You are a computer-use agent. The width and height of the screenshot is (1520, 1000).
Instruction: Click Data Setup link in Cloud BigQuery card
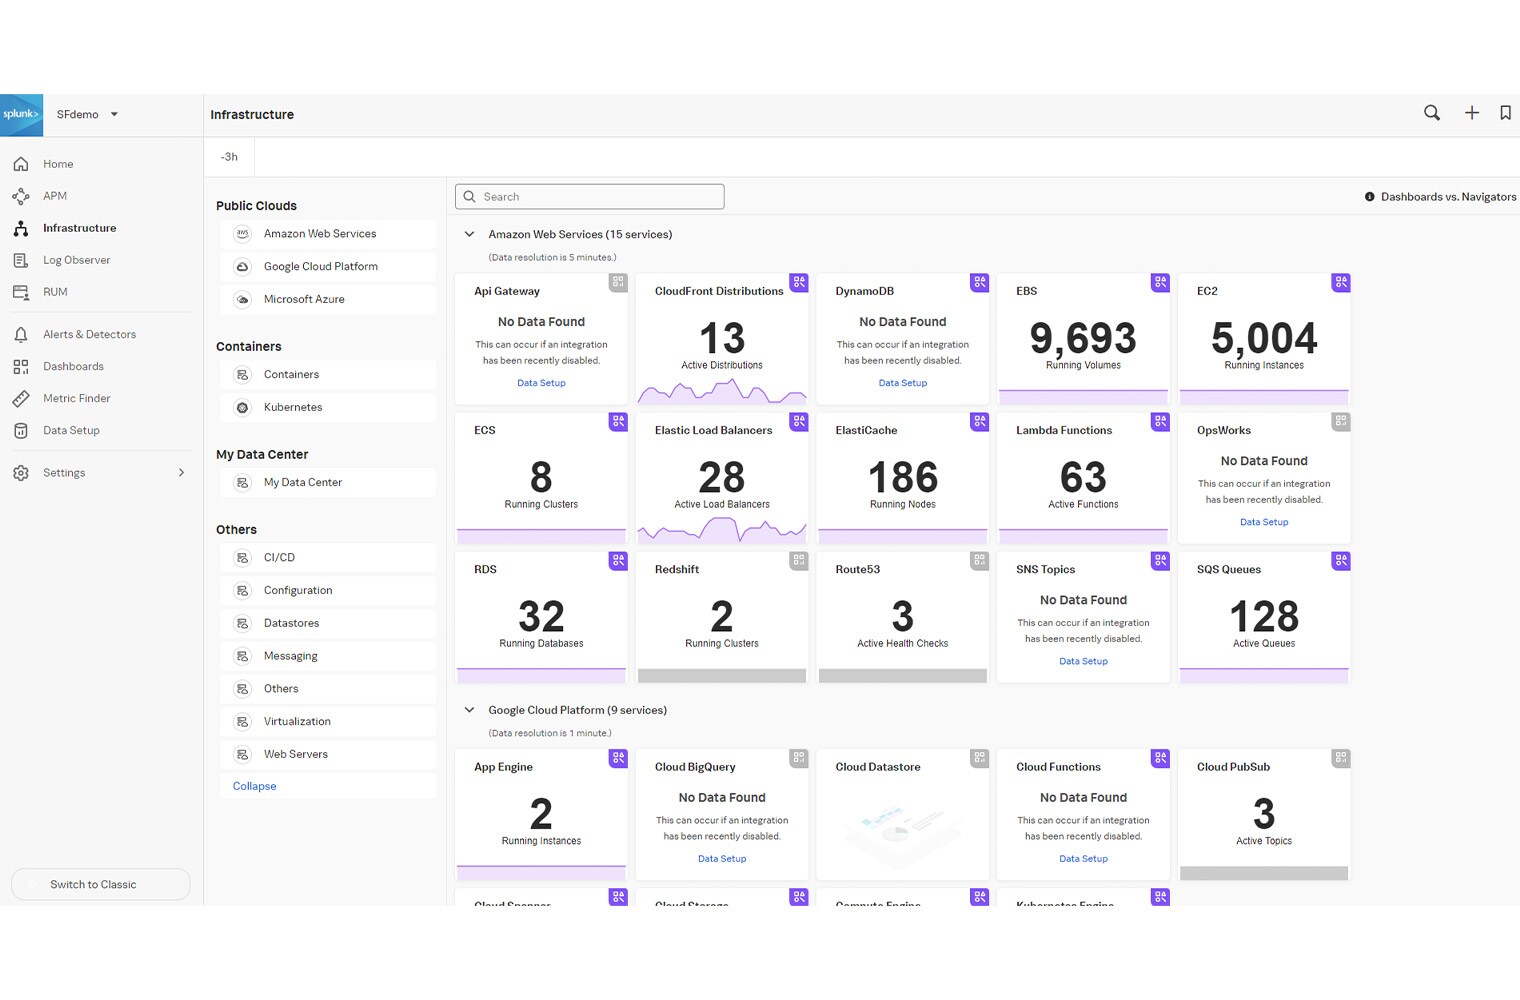[722, 859]
